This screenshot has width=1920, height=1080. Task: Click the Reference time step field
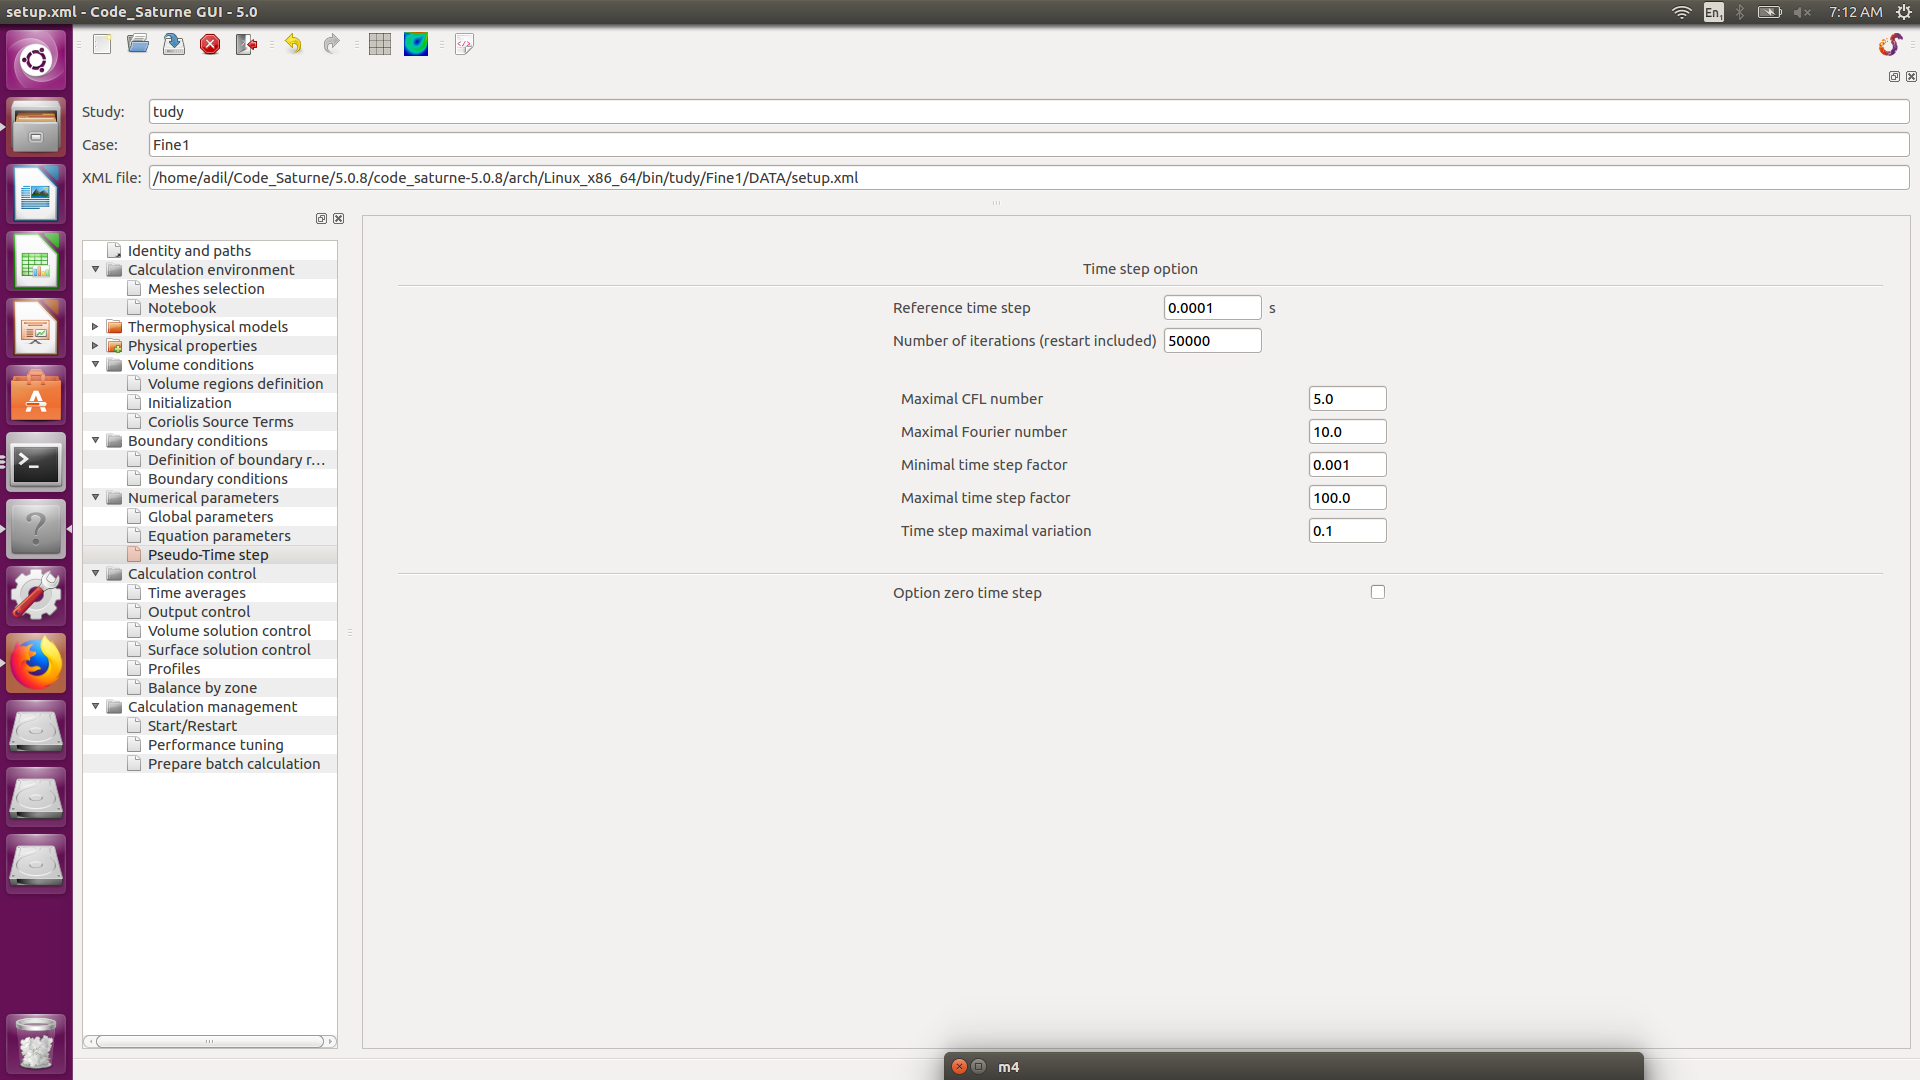tap(1211, 308)
